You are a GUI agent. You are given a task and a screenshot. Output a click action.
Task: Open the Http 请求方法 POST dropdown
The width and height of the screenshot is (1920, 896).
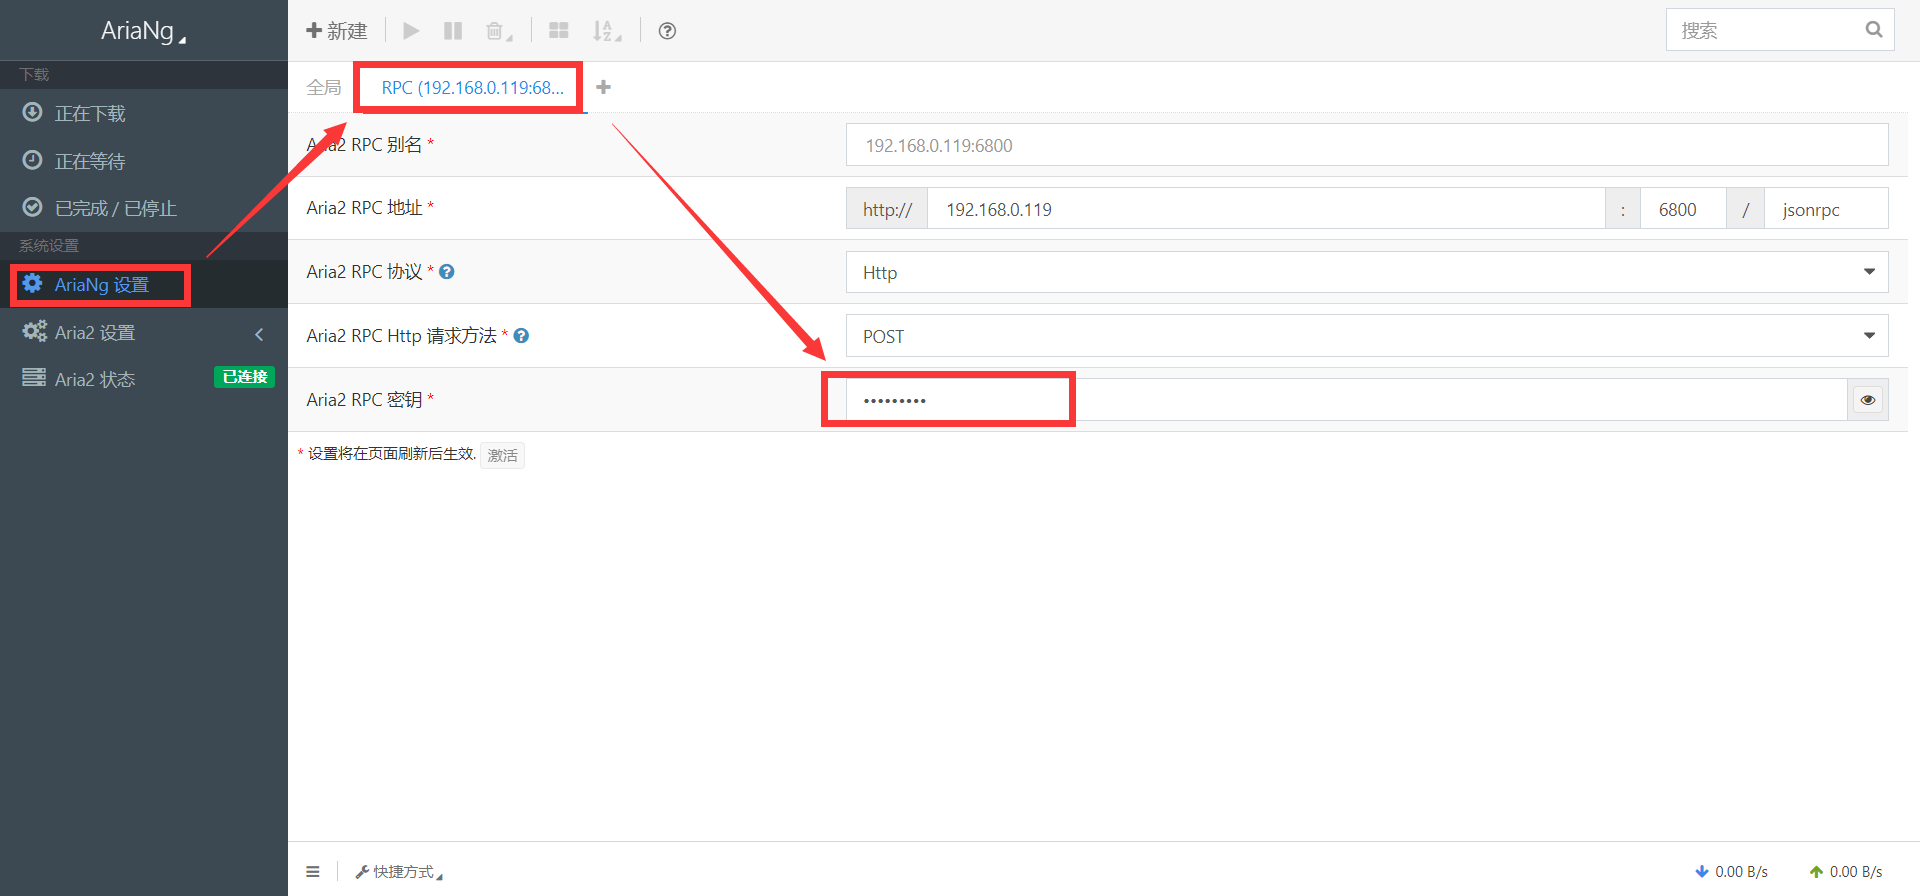1367,336
